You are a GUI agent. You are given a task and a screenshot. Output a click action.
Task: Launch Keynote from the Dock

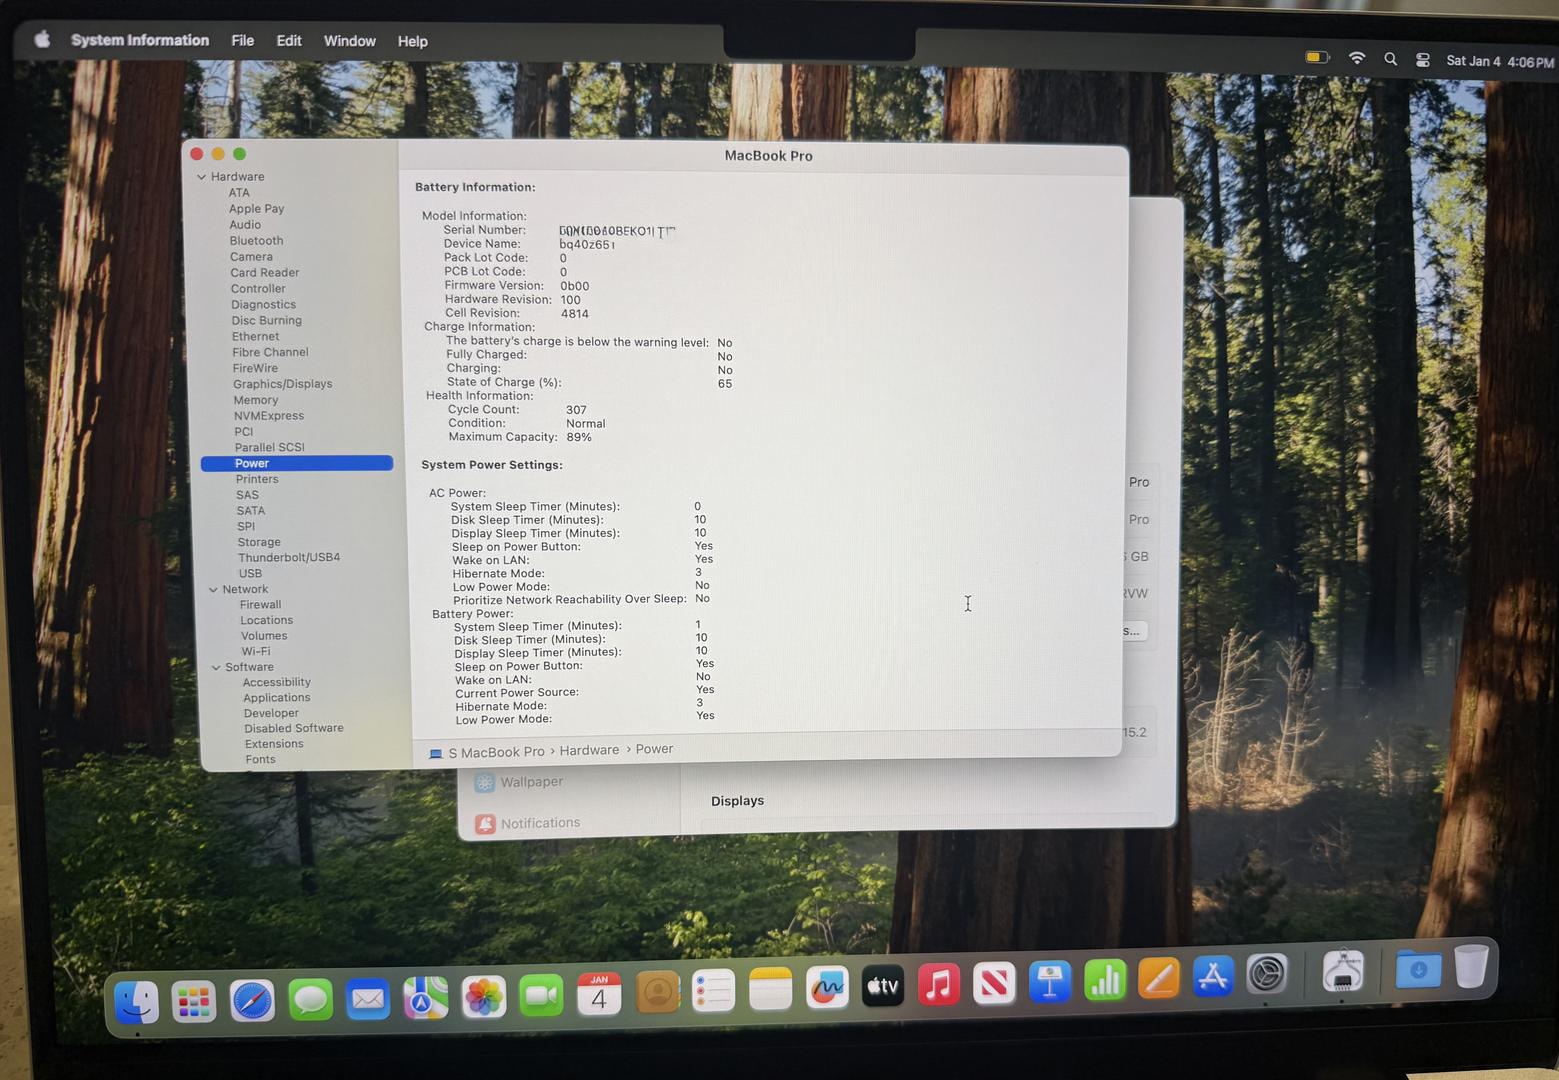[x=1049, y=982]
